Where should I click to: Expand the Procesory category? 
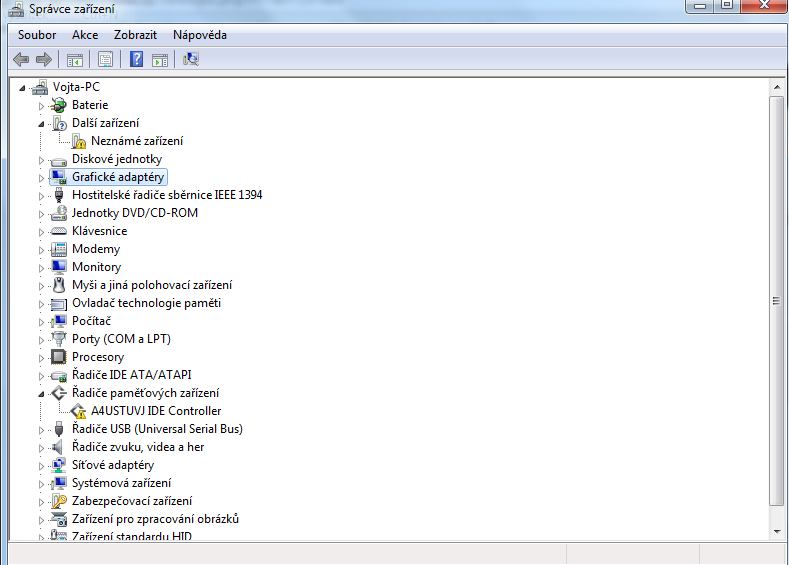[41, 358]
